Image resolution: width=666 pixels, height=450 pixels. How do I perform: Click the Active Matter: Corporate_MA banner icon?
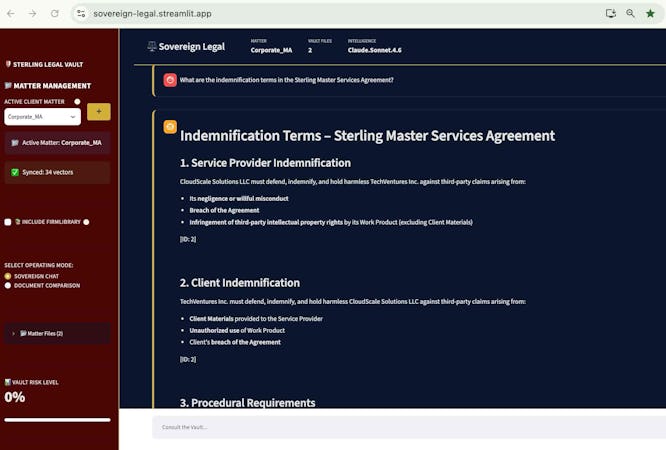point(15,143)
